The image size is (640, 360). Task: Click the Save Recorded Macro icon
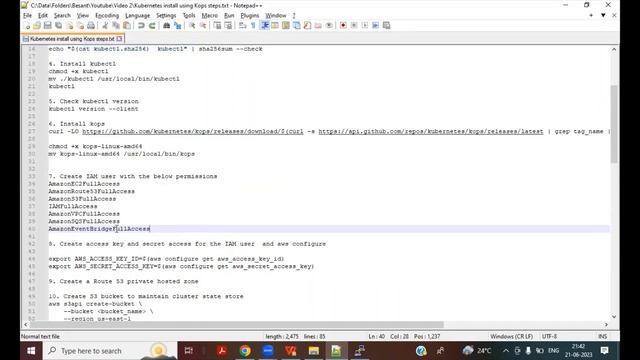[386, 26]
